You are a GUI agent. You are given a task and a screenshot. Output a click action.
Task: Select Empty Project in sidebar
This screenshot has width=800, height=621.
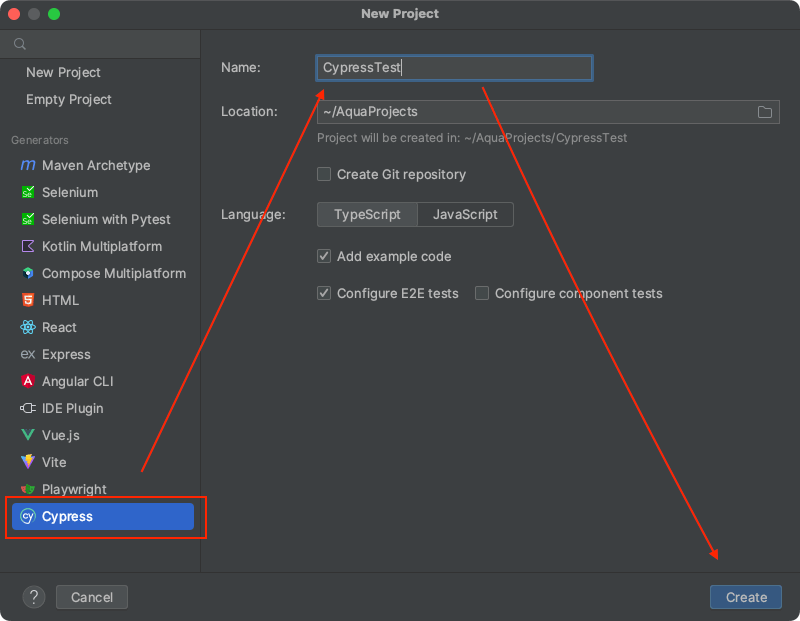pos(69,100)
